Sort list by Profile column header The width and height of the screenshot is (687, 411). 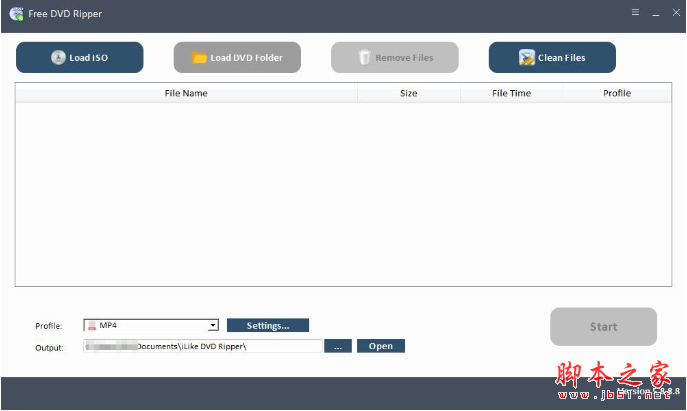point(617,93)
